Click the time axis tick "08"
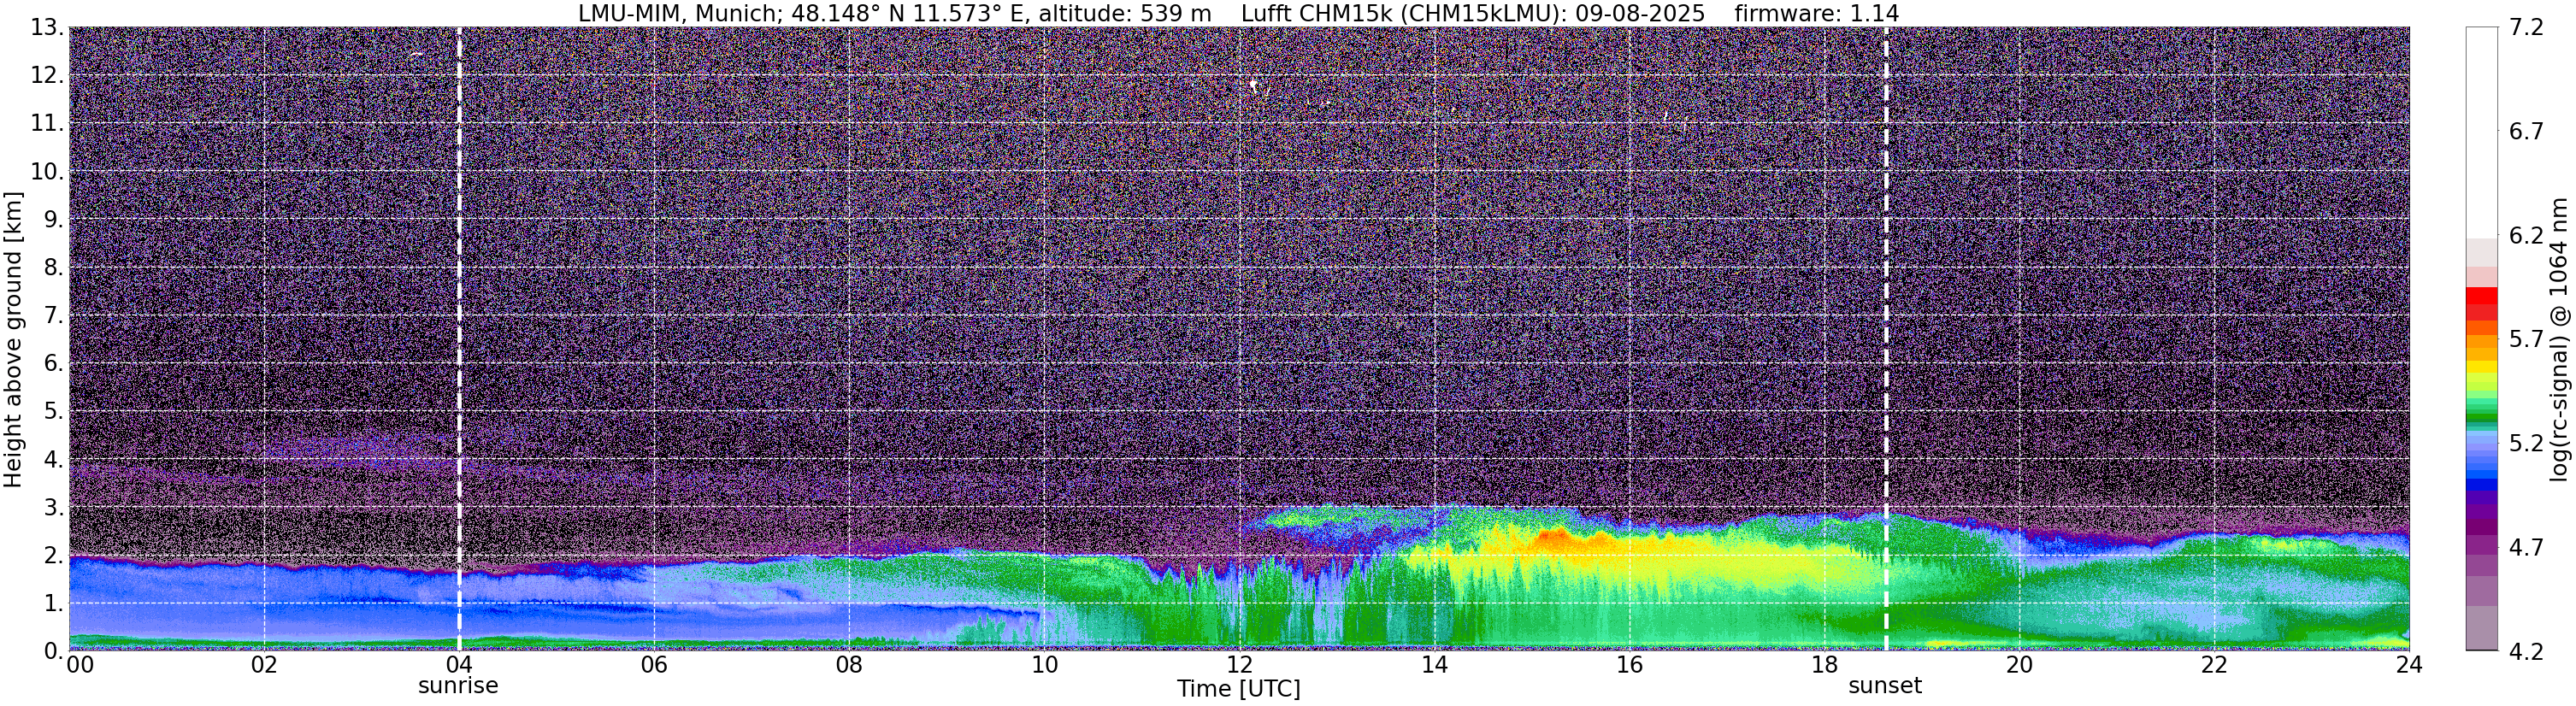 click(849, 665)
